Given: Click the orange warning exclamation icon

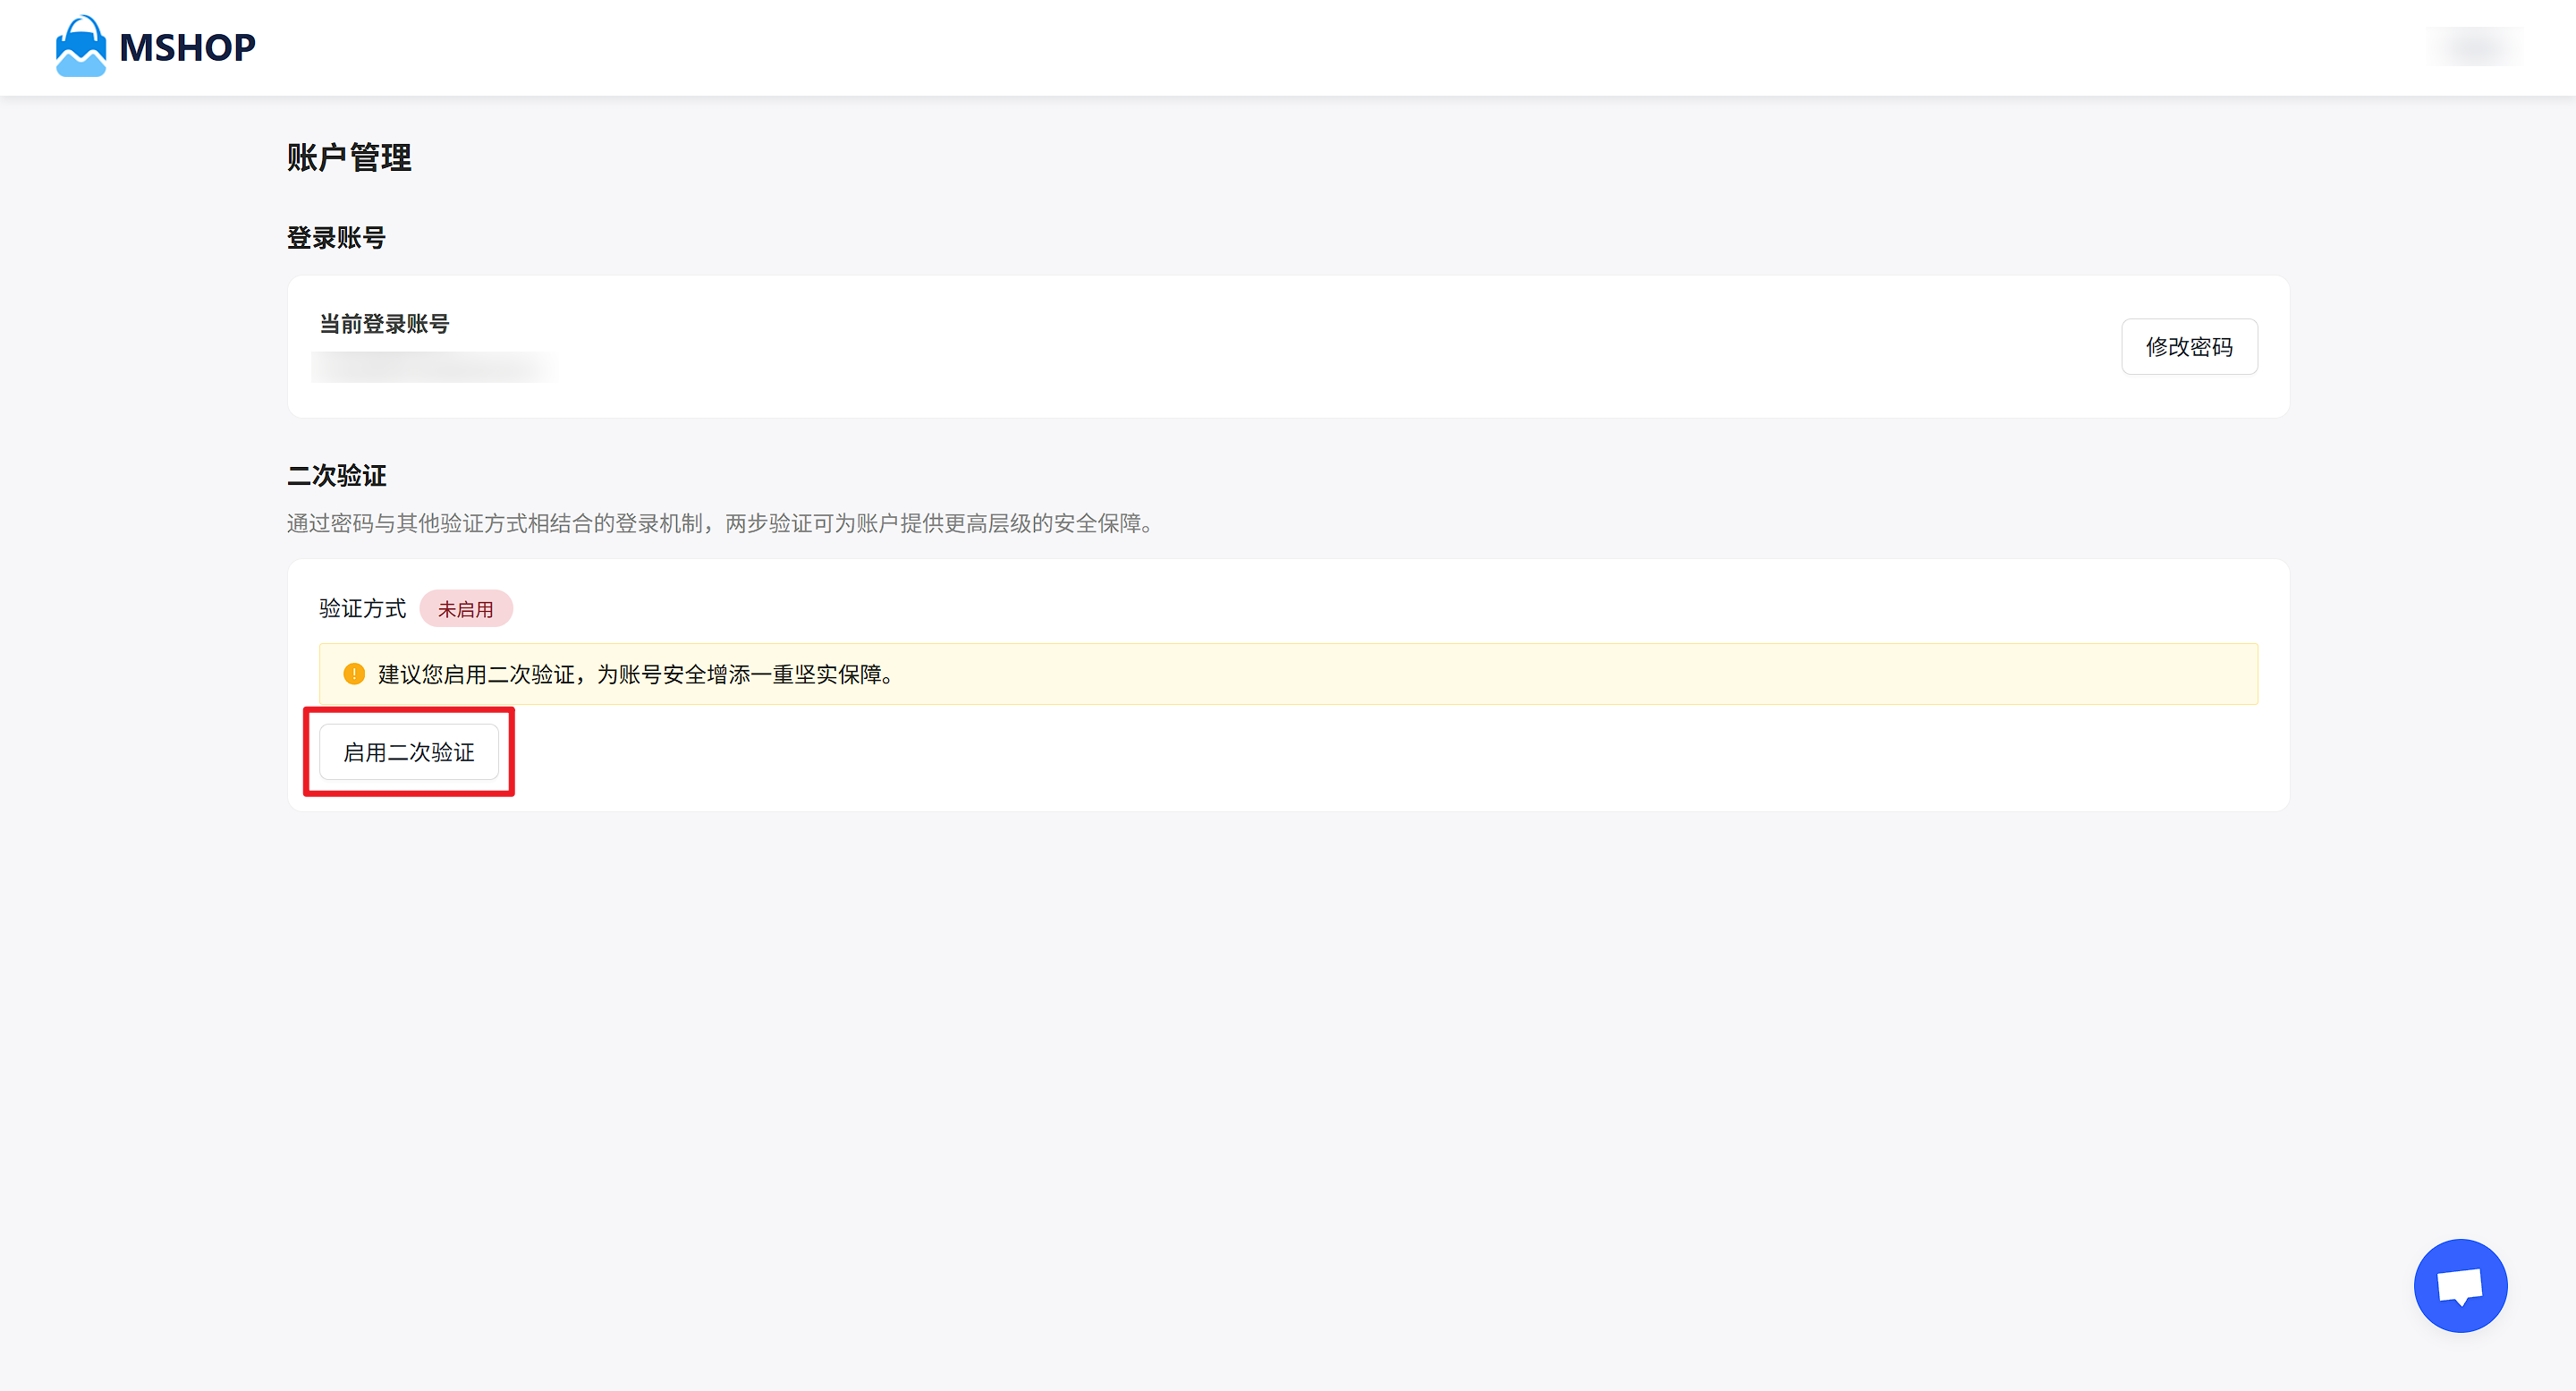Looking at the screenshot, I should [x=353, y=674].
